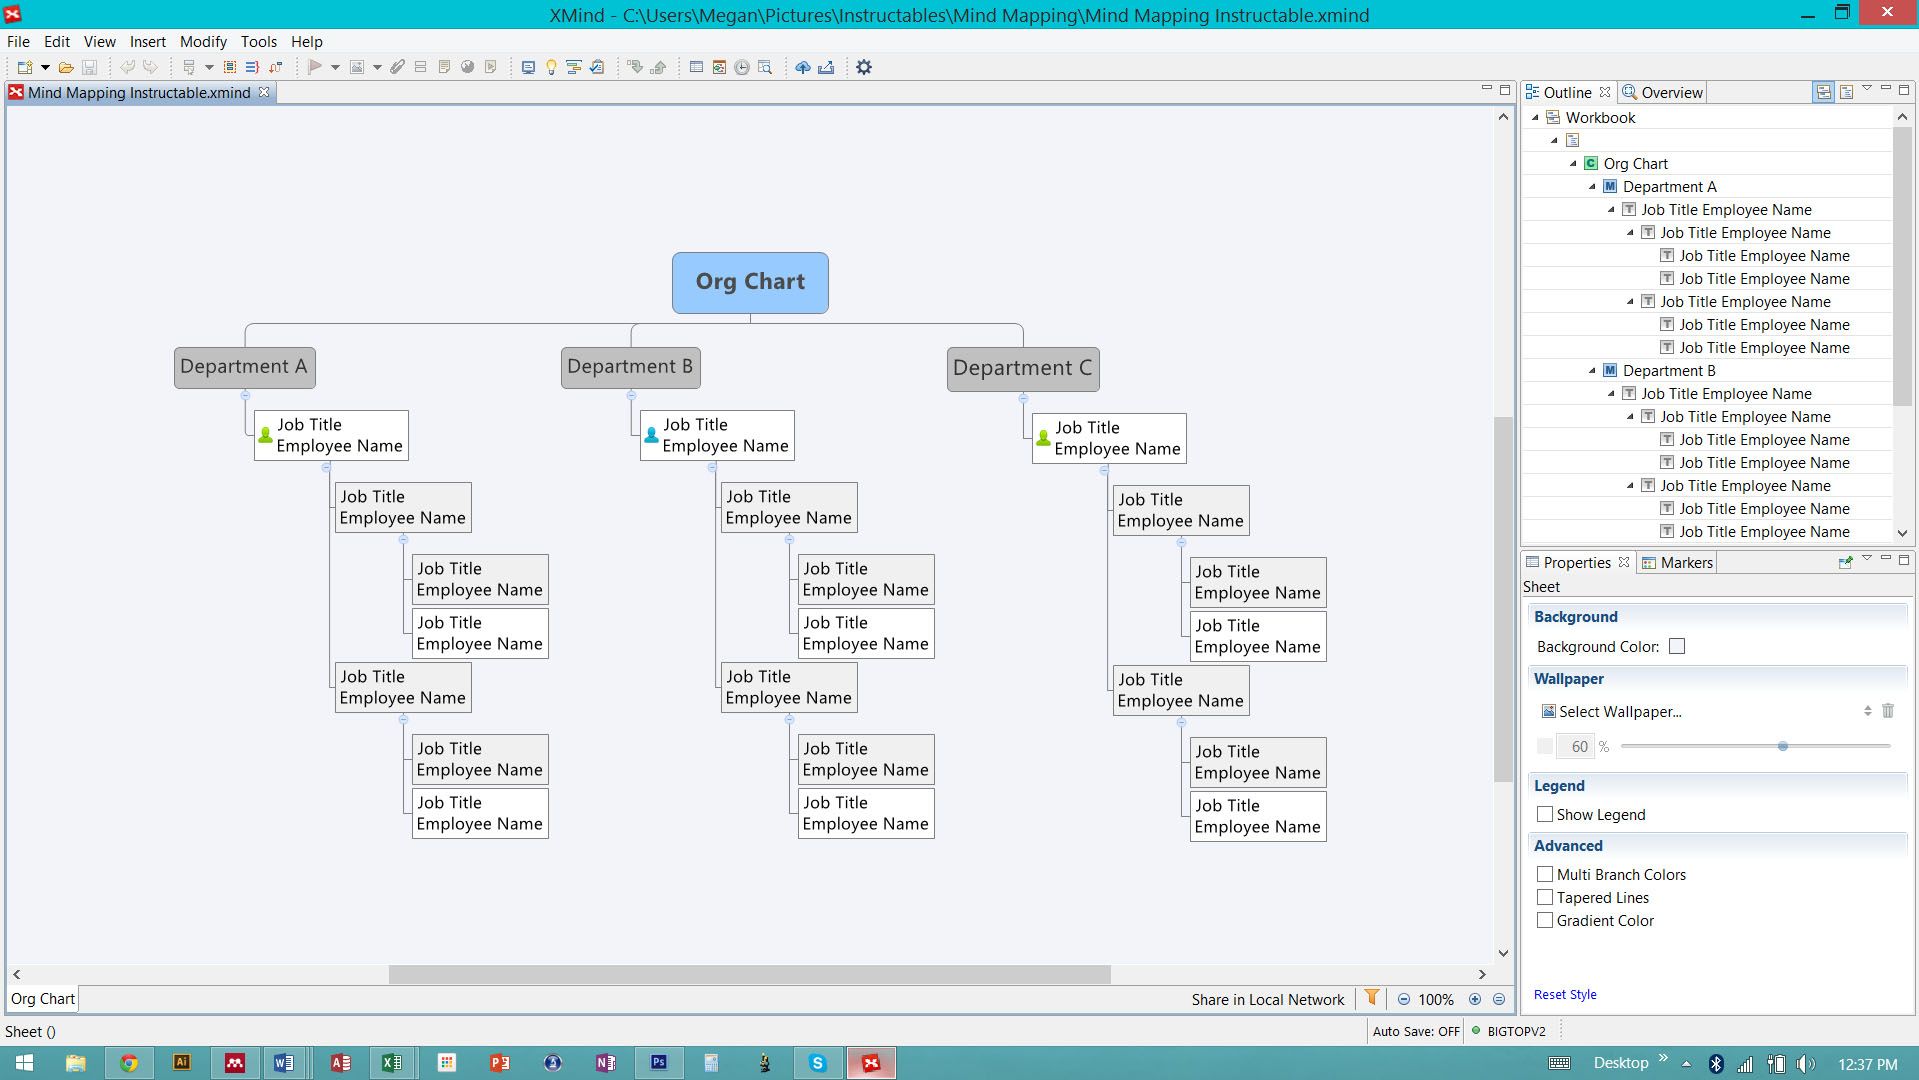Image resolution: width=1919 pixels, height=1080 pixels.
Task: Open XMind preferences via the gear icon
Action: tap(863, 67)
